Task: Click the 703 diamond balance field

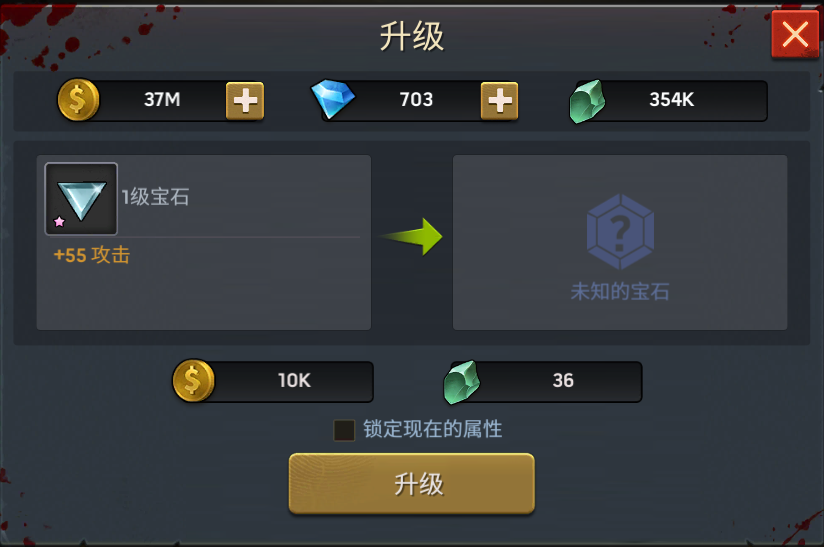Action: tap(416, 100)
